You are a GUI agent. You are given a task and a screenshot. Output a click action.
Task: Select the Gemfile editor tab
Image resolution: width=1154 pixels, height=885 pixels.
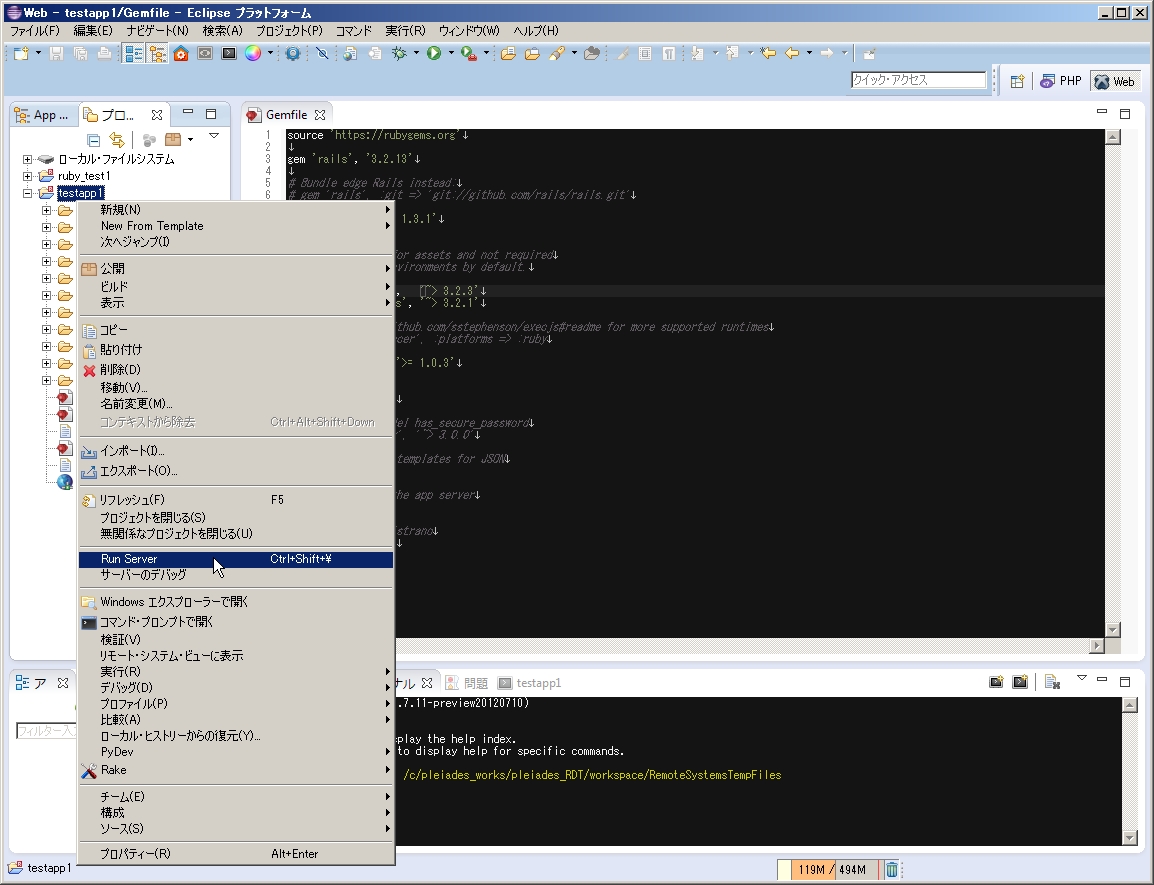(286, 115)
